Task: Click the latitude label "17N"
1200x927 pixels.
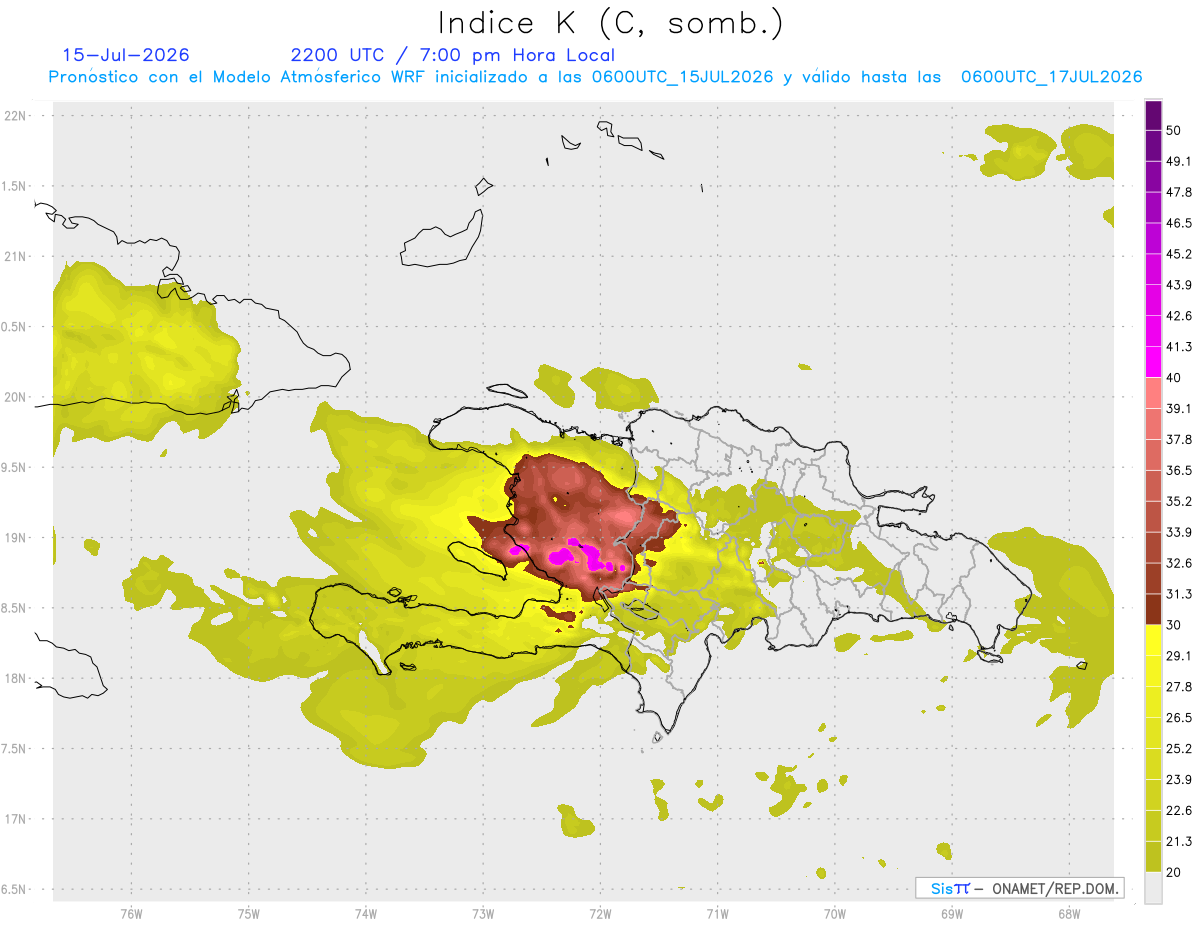Action: (15, 819)
